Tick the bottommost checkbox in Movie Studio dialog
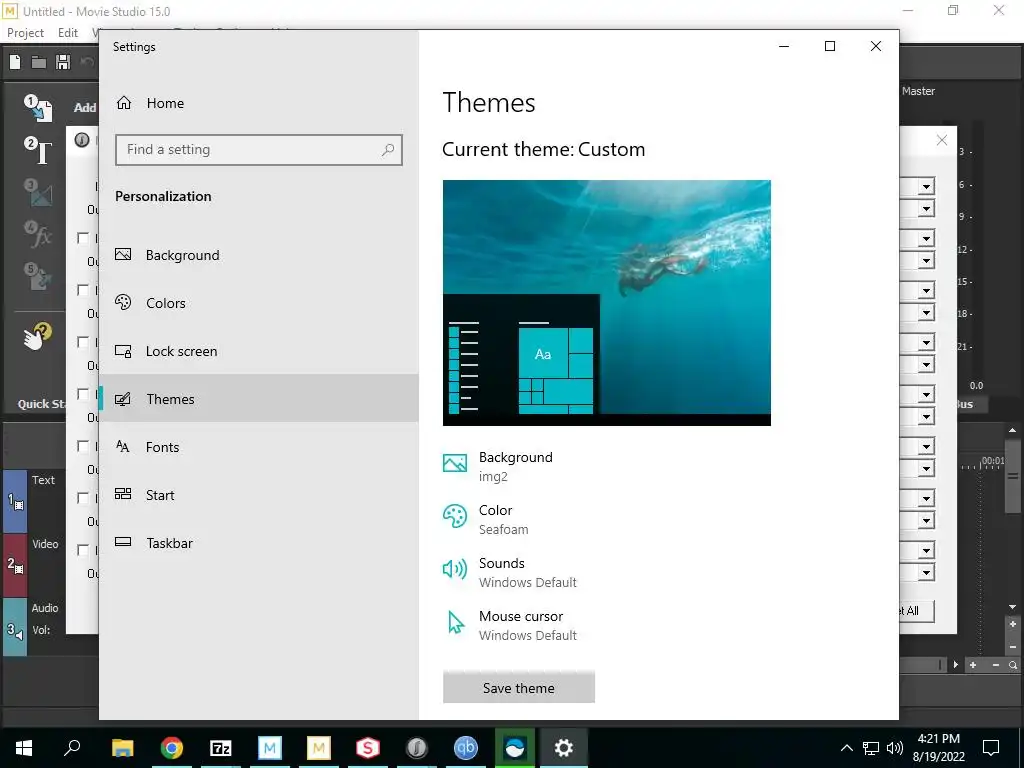The width and height of the screenshot is (1024, 768). [x=83, y=550]
